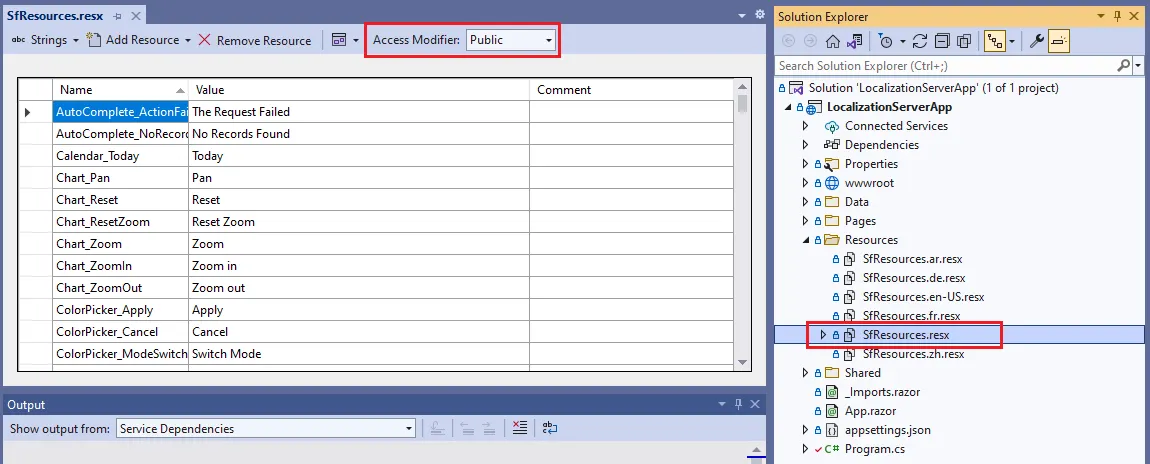Image resolution: width=1150 pixels, height=464 pixels.
Task: Click the Forward arrow in Solution Explorer
Action: 810,41
